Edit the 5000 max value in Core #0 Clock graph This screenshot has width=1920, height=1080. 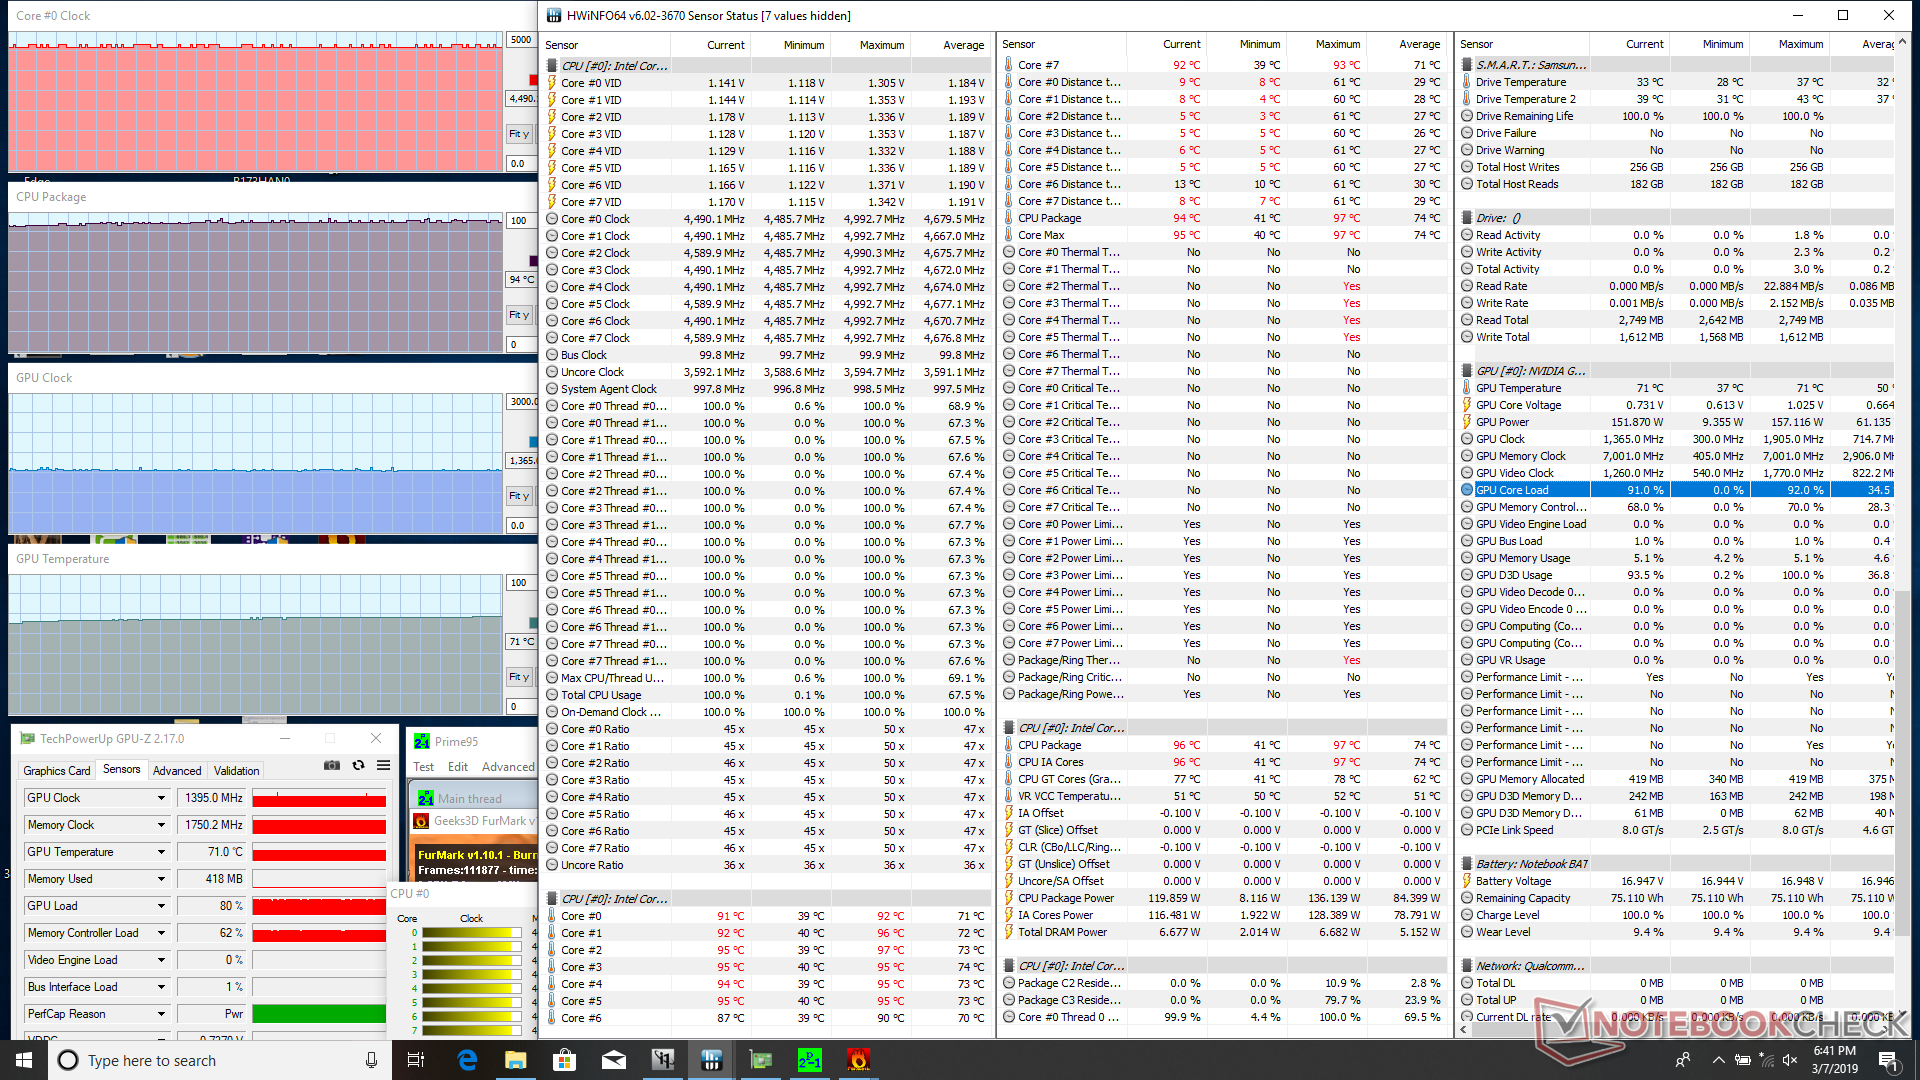pyautogui.click(x=521, y=40)
